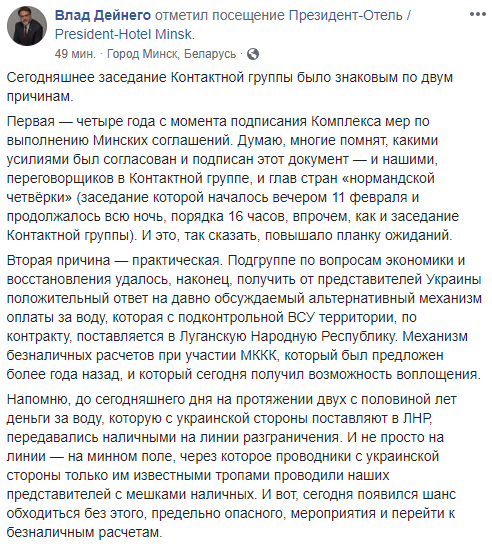Open Влад Дейнего's profile picture
This screenshot has height=550, width=492.
click(27, 26)
